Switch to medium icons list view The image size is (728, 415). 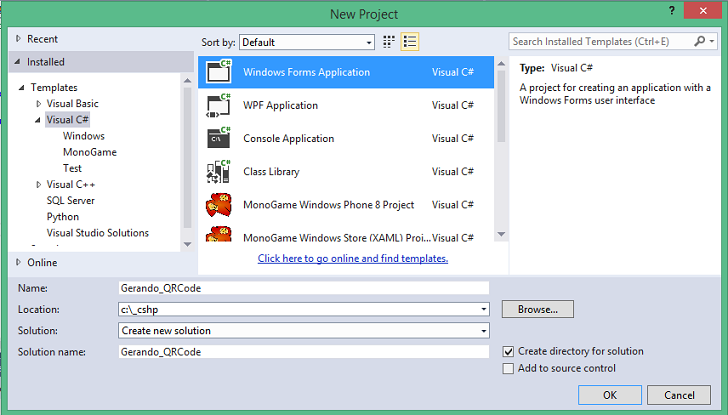(x=410, y=42)
